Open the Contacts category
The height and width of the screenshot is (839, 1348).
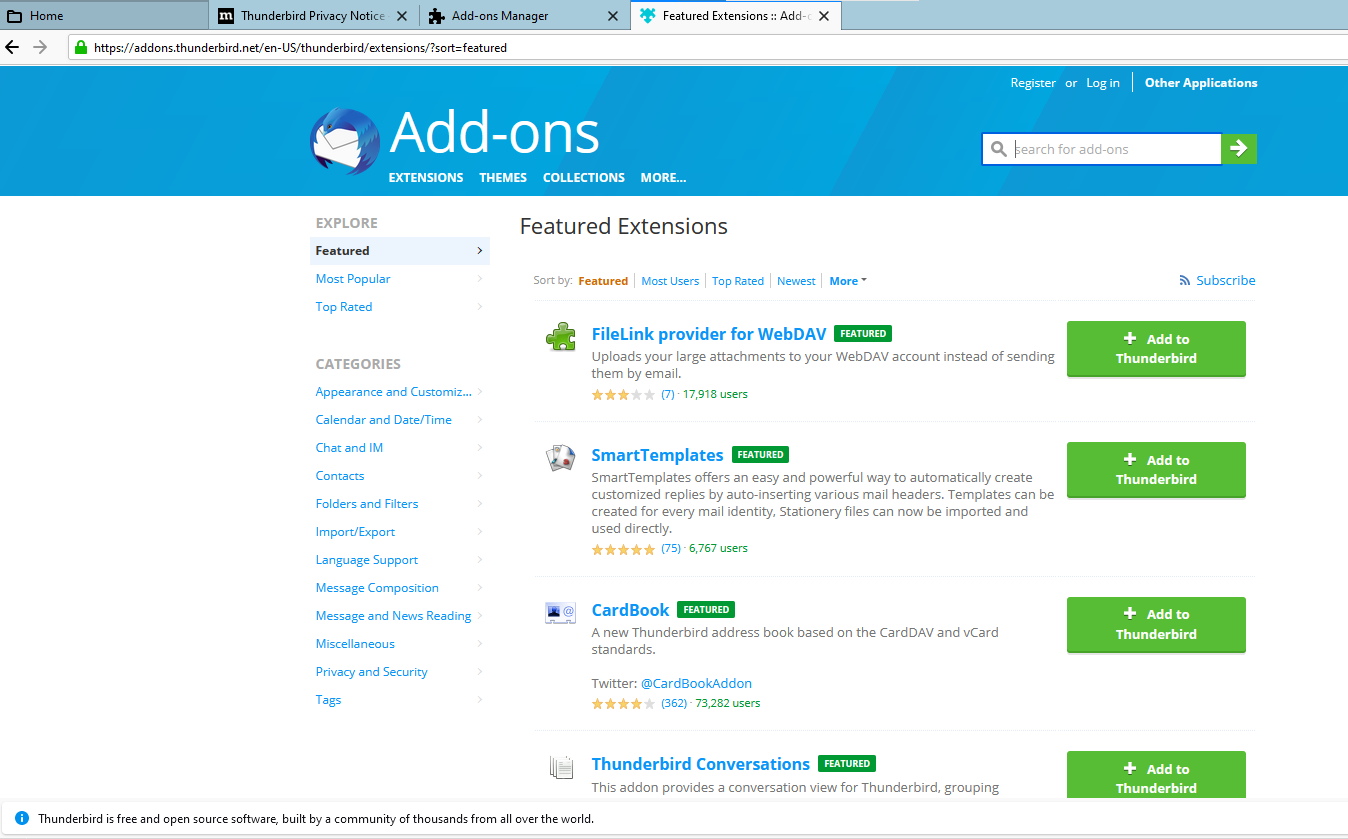click(400, 476)
